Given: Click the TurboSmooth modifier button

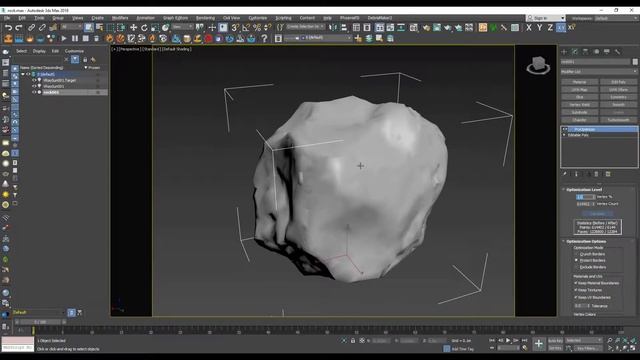Looking at the screenshot, I should (618, 120).
